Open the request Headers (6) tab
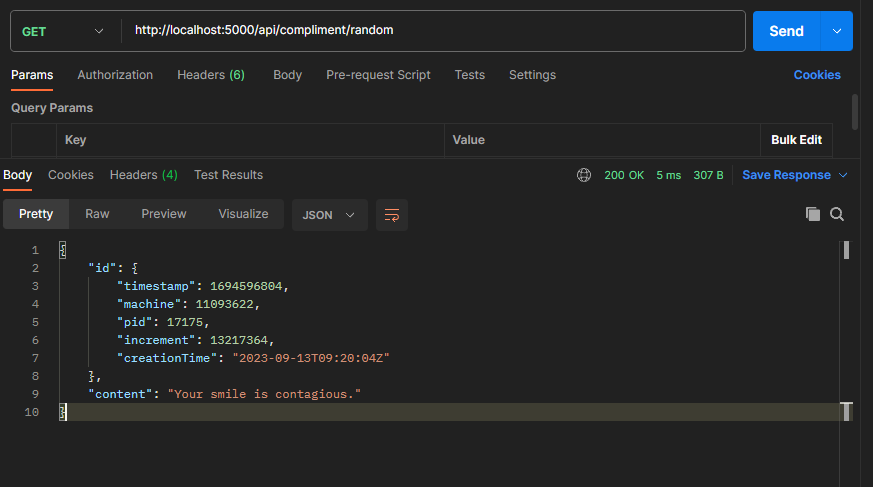 210,75
